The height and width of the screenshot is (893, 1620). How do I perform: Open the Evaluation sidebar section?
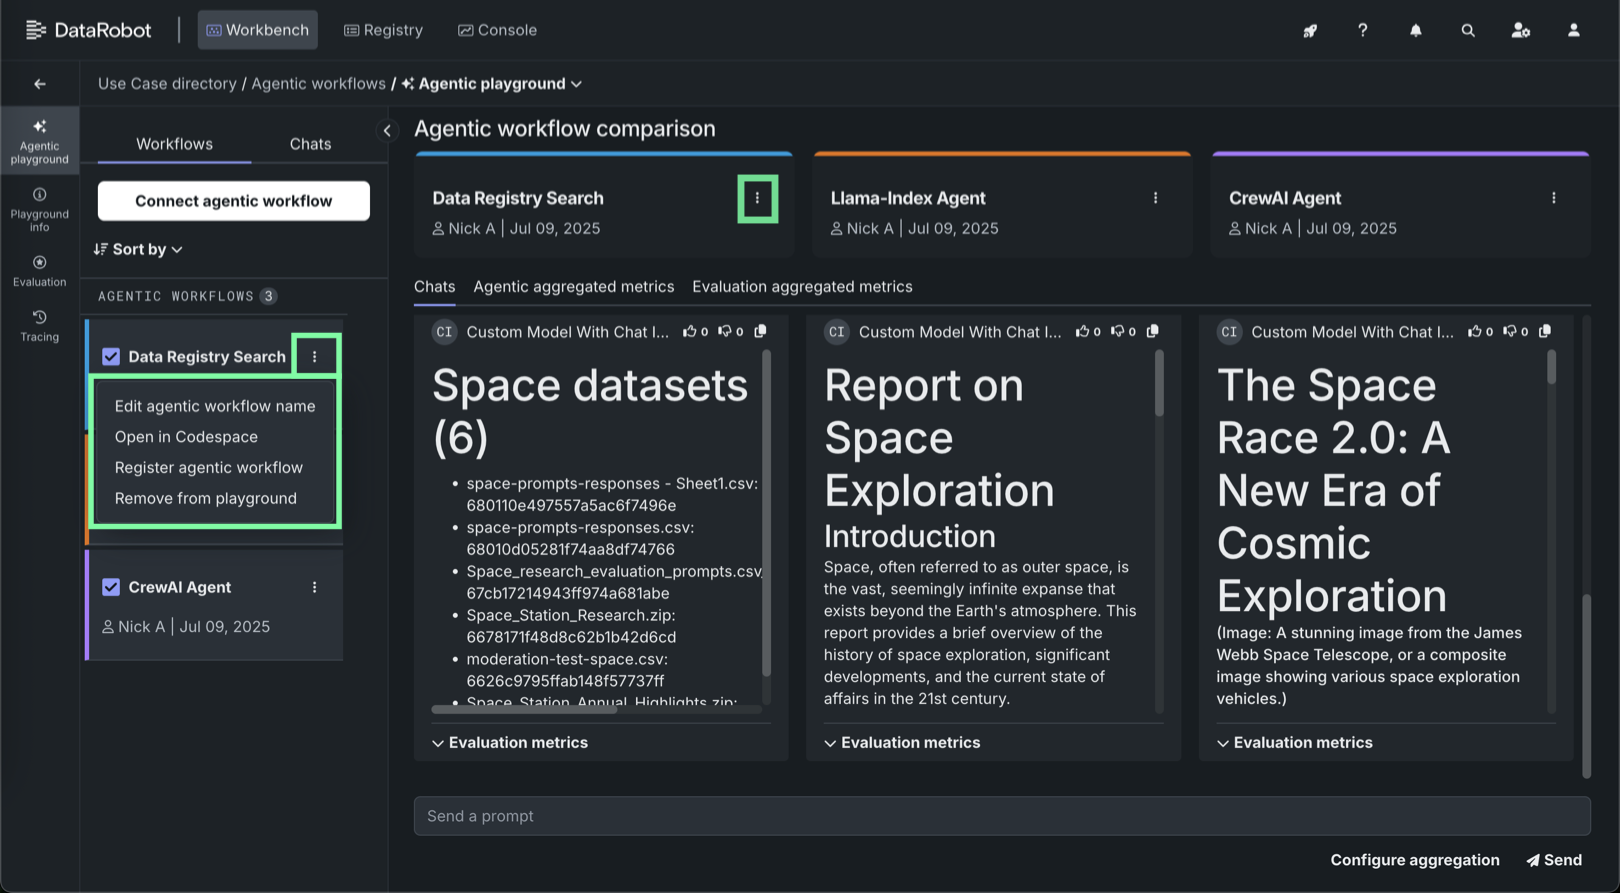[39, 271]
